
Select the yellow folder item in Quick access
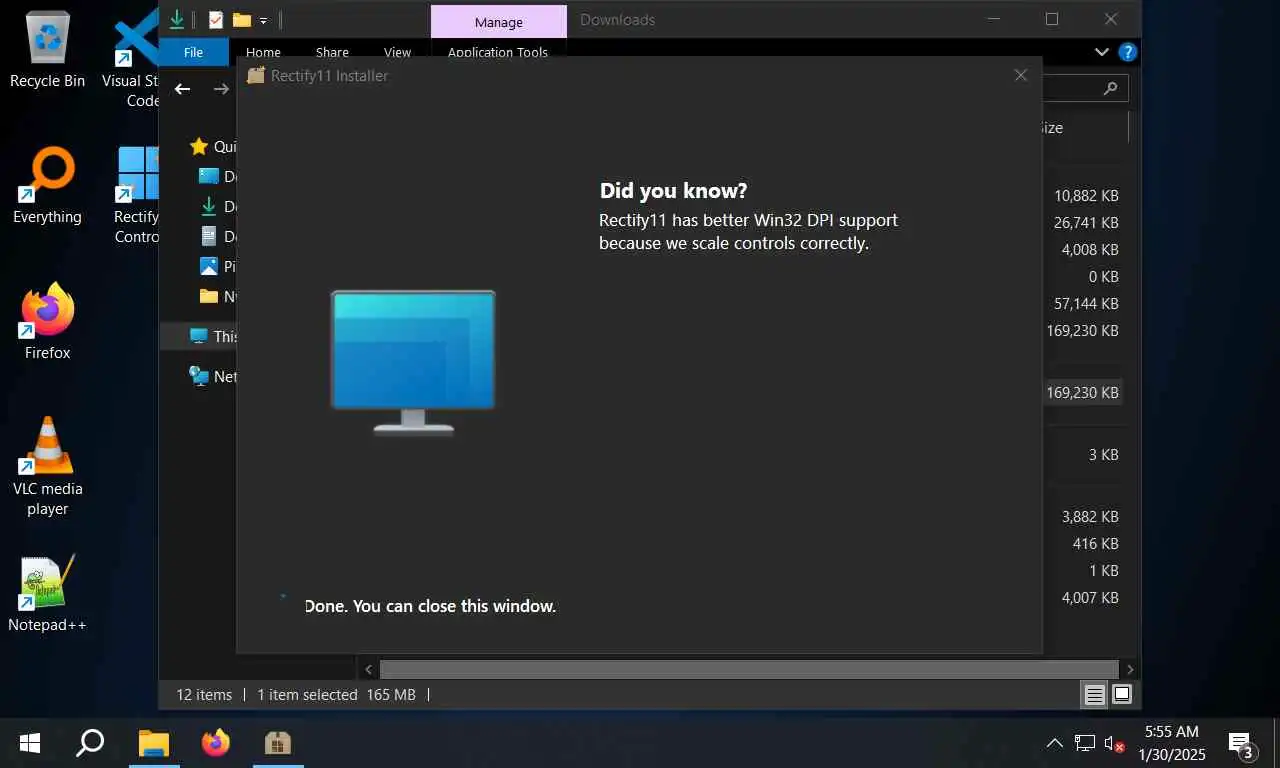217,296
